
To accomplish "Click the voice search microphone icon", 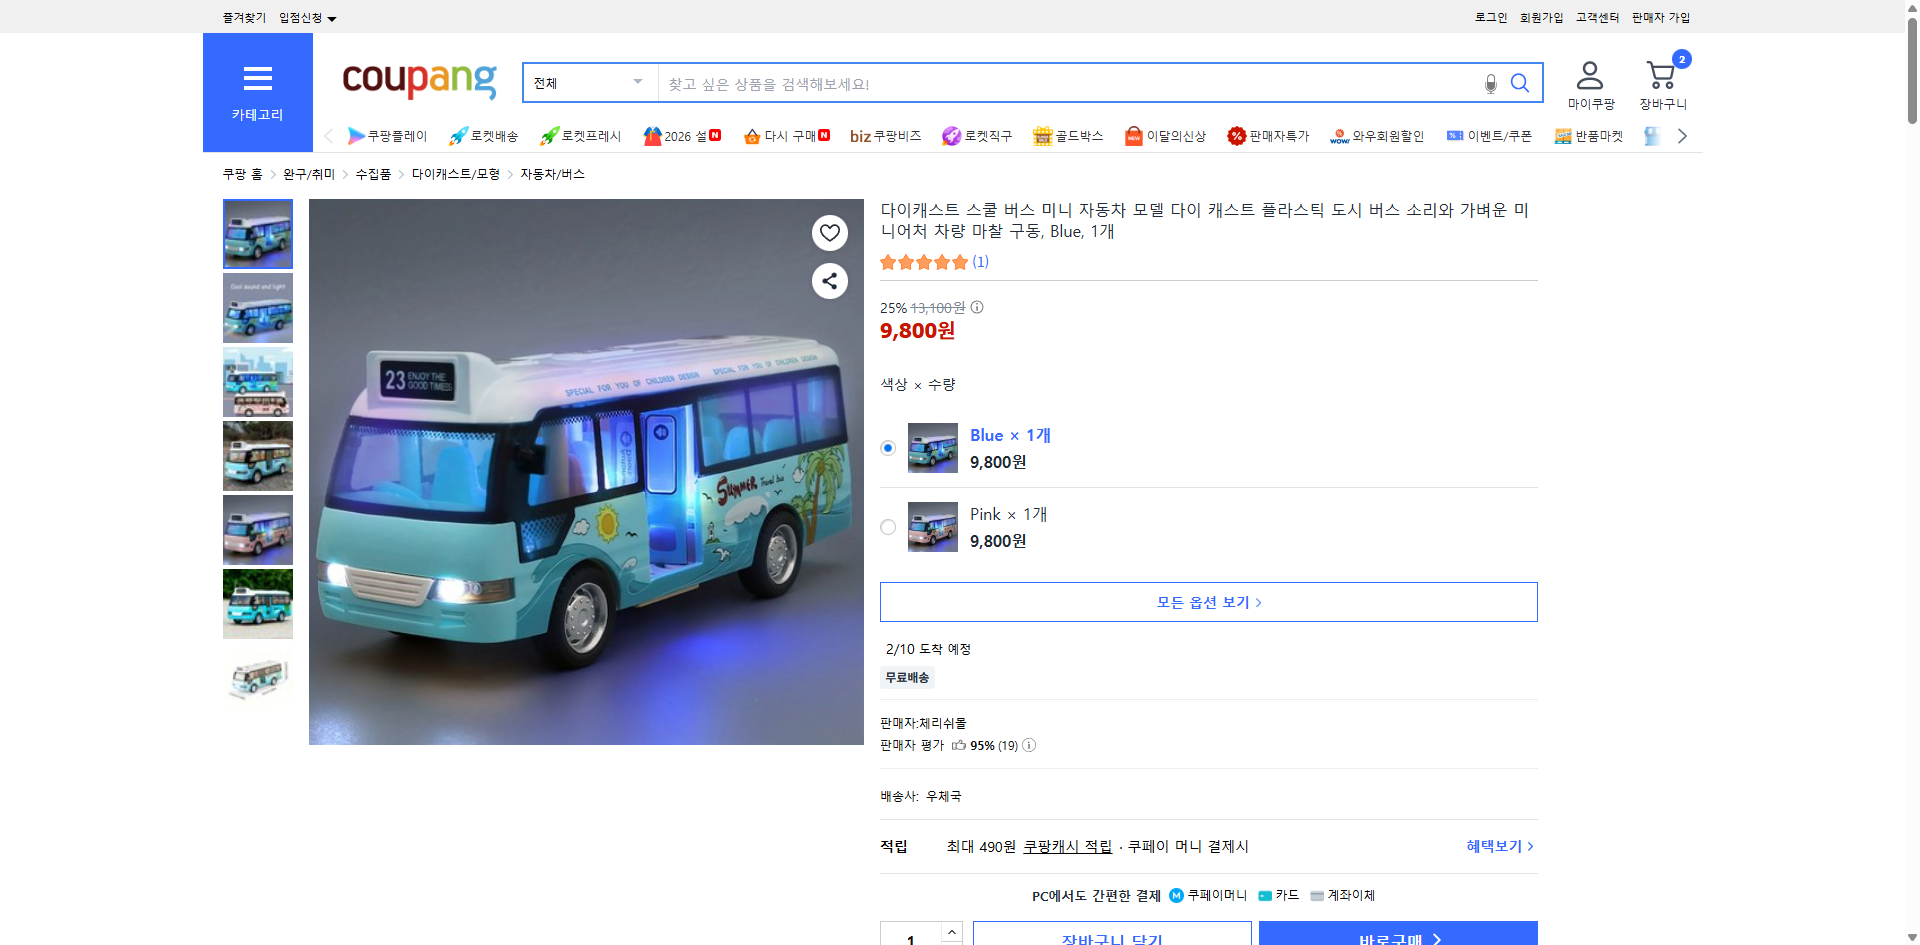I will pyautogui.click(x=1490, y=83).
